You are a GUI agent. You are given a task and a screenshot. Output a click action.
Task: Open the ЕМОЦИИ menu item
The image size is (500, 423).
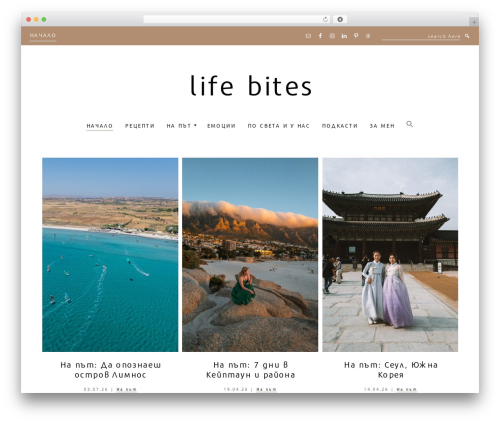pos(221,126)
